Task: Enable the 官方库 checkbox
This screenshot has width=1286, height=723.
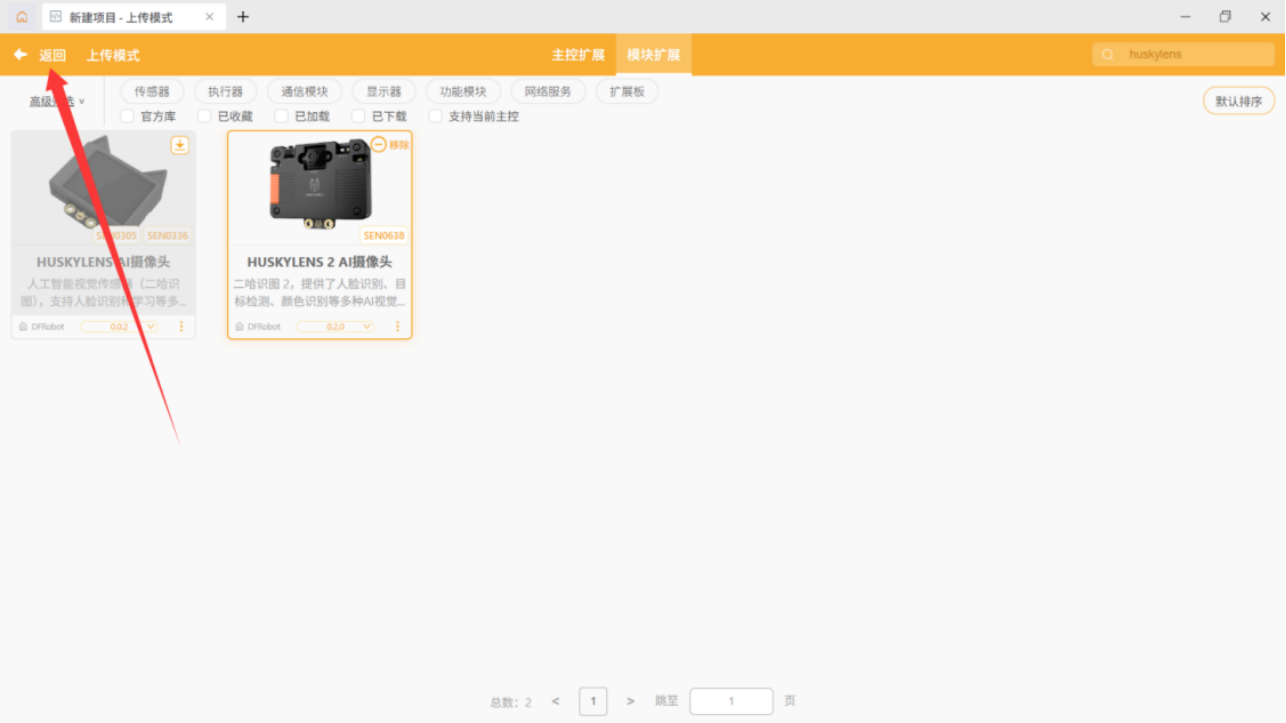Action: (x=127, y=116)
